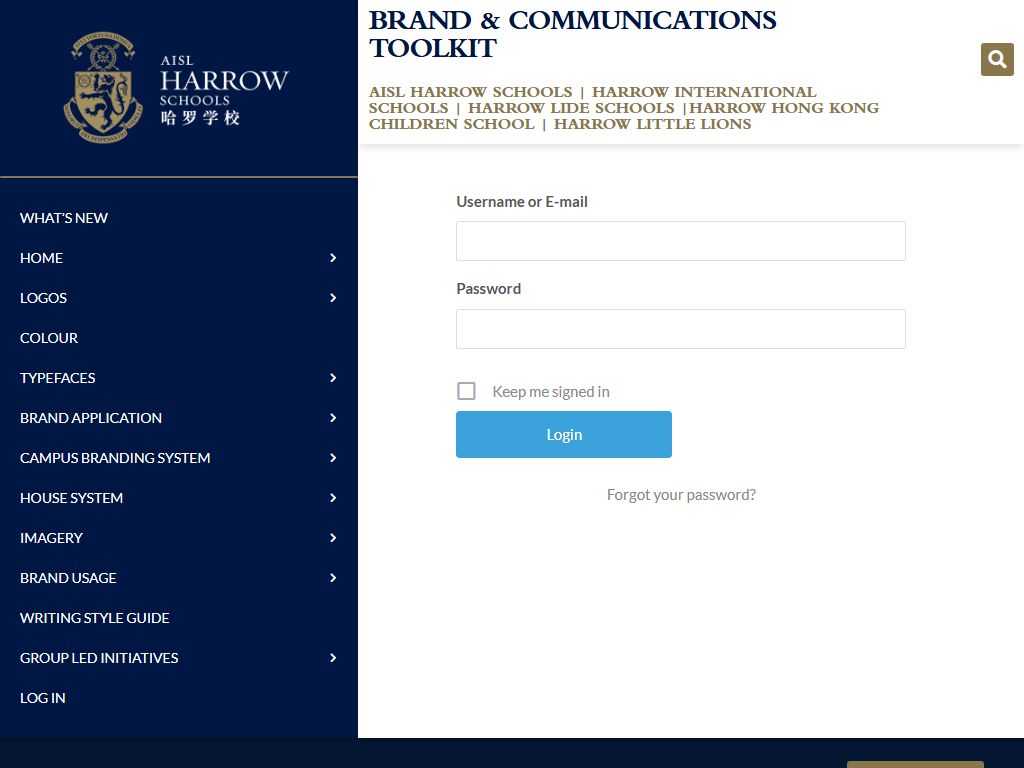Expand the IMAGERY submenu chevron
1024x768 pixels.
pos(333,538)
